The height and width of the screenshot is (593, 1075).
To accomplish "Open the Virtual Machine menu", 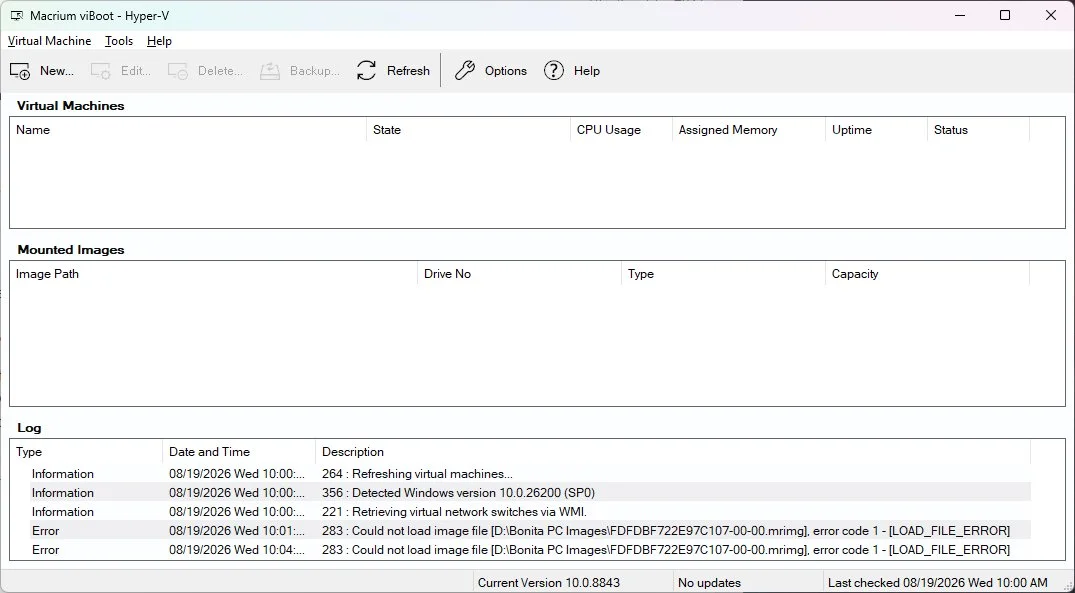I will 49,41.
